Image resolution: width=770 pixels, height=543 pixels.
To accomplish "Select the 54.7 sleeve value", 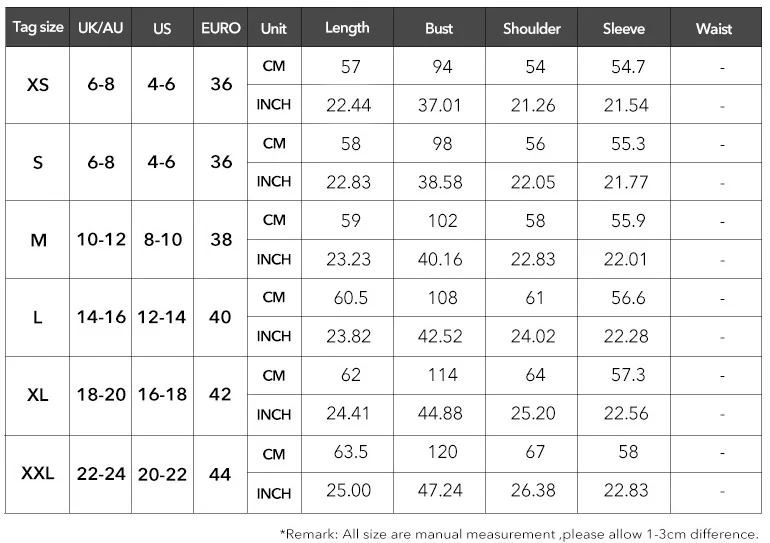I will (x=628, y=66).
